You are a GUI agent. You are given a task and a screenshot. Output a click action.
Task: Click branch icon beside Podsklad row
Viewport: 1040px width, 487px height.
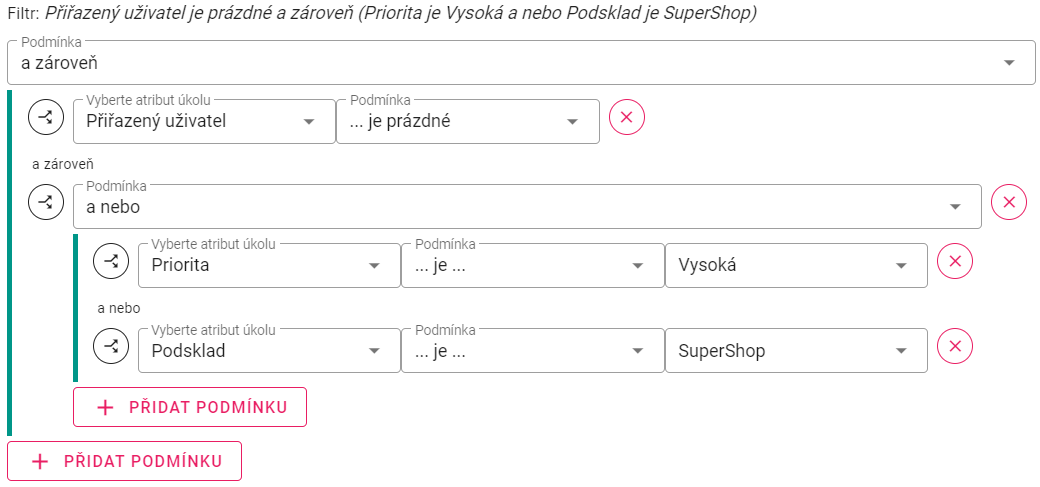pos(111,347)
